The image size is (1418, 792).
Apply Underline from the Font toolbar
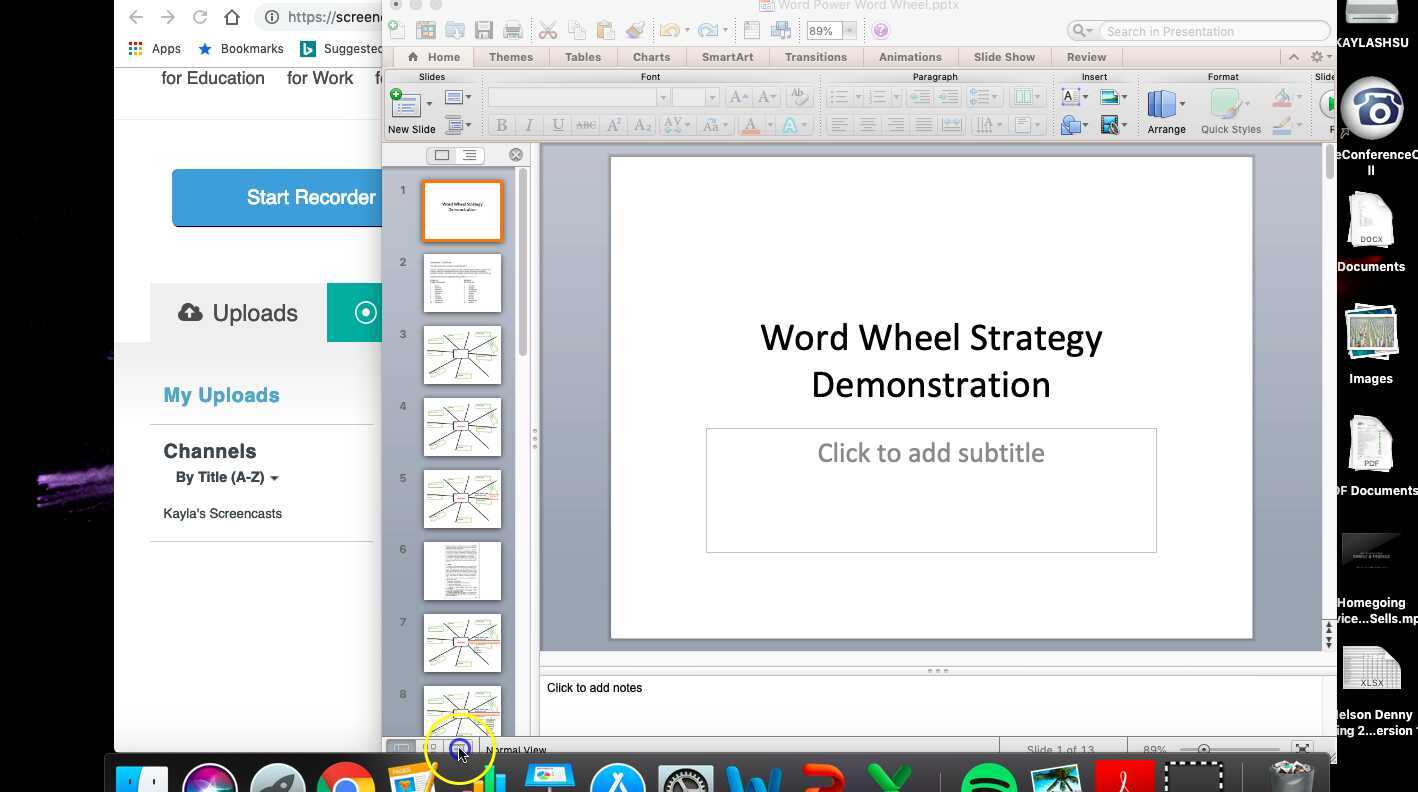click(558, 123)
